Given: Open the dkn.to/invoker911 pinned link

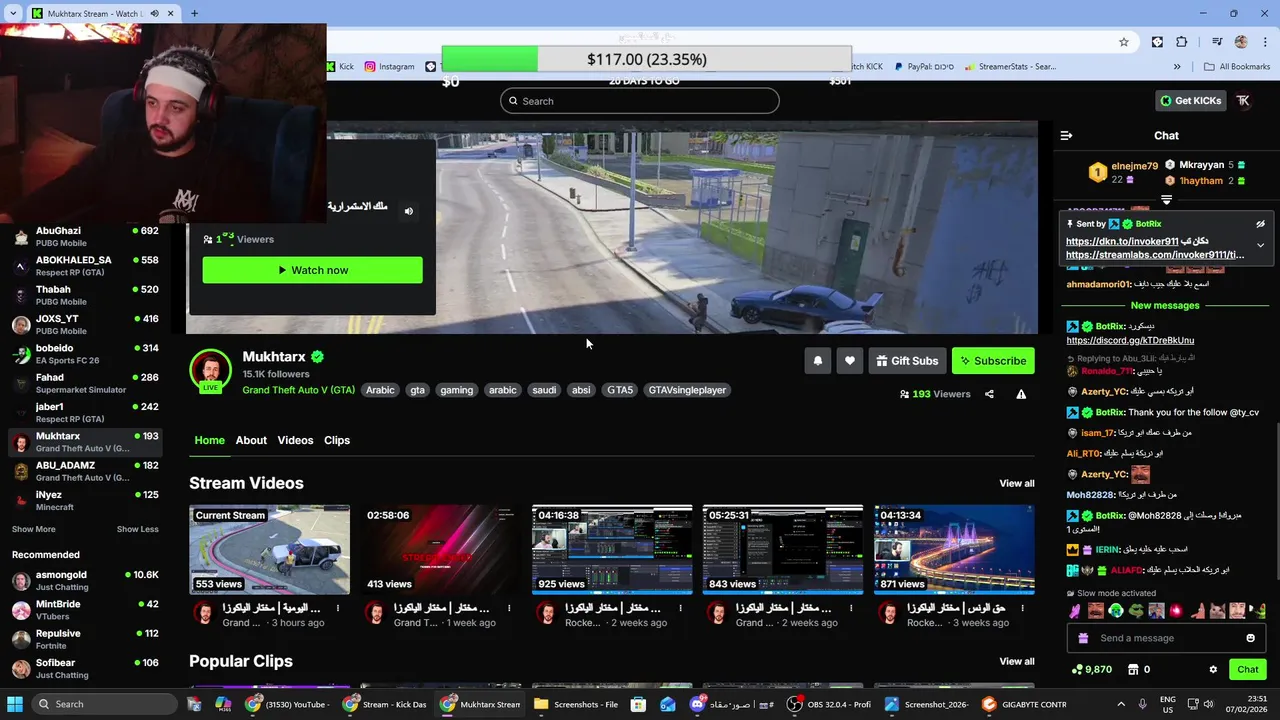Looking at the screenshot, I should pyautogui.click(x=1122, y=241).
